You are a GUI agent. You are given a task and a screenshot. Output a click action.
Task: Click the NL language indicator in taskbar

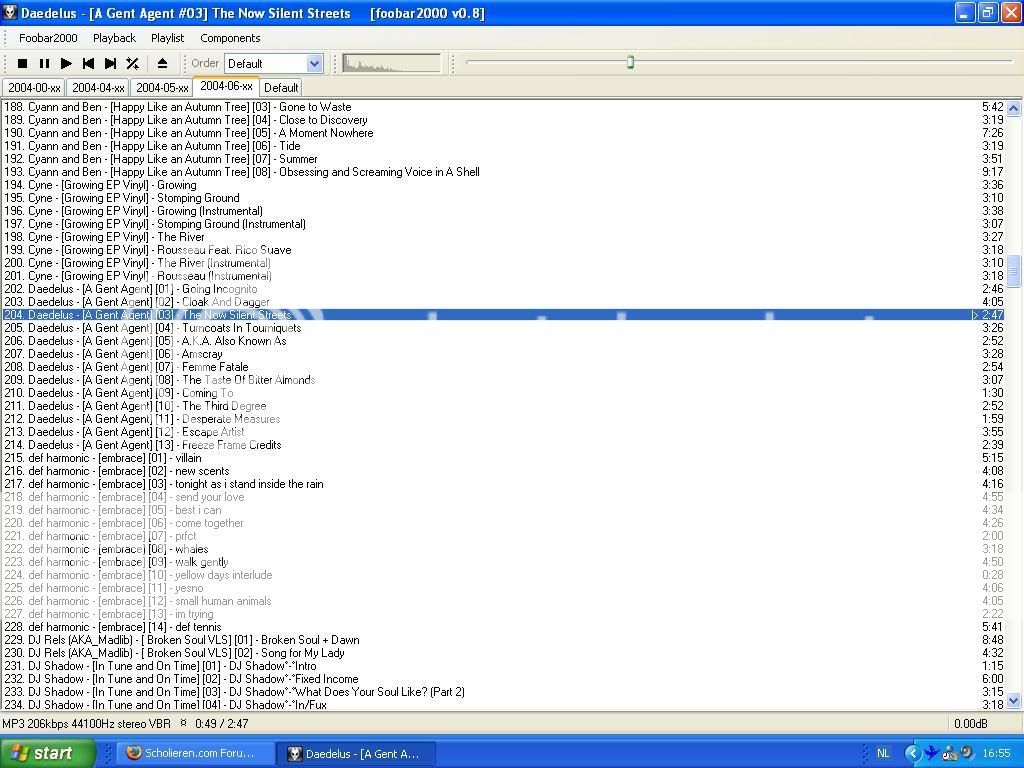pos(883,753)
